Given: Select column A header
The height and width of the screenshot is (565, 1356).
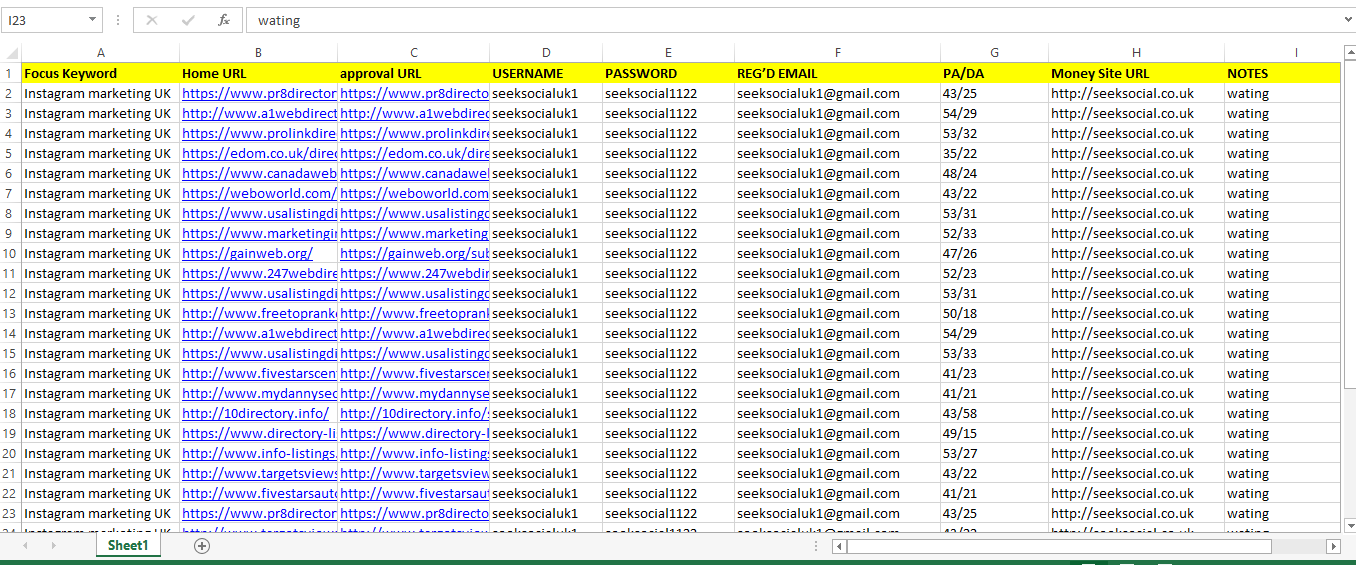Looking at the screenshot, I should pos(100,53).
